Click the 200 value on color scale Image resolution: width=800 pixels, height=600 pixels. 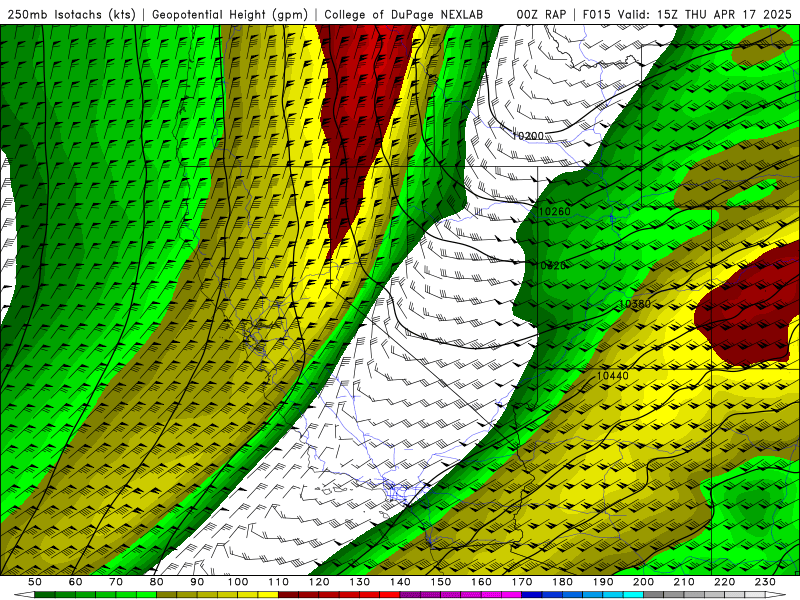pyautogui.click(x=643, y=582)
